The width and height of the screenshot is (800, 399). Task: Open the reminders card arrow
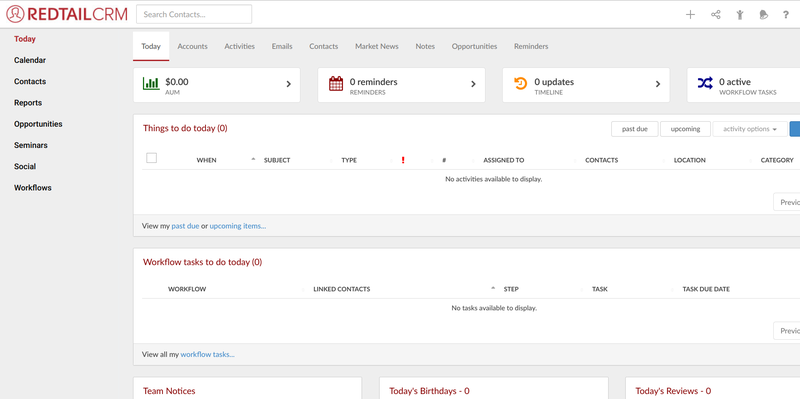[x=473, y=84]
